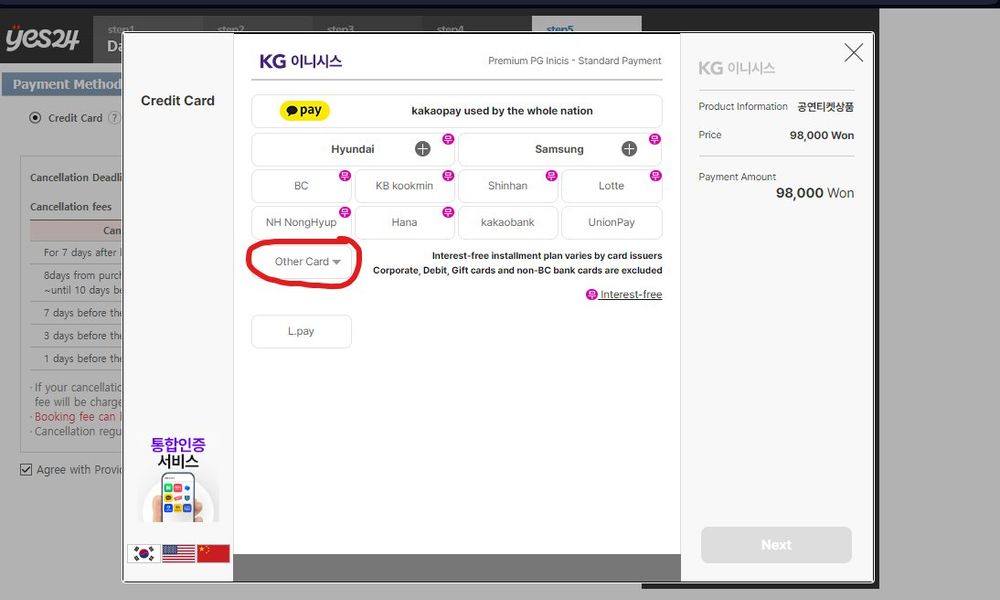1000x600 pixels.
Task: Click the KG Inicis header logo
Action: pos(300,61)
